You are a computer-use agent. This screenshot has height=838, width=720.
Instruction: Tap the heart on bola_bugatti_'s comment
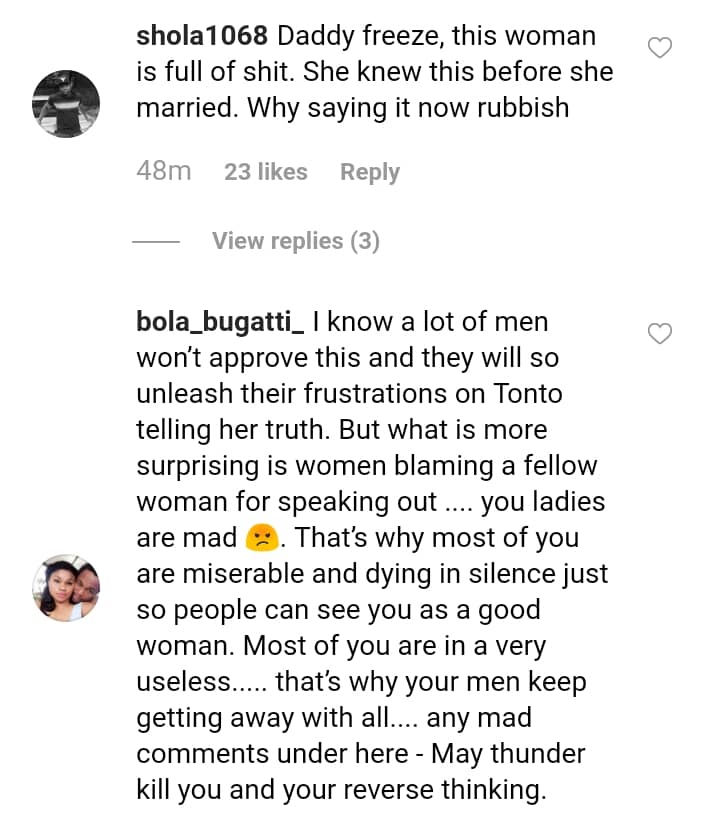(x=660, y=333)
